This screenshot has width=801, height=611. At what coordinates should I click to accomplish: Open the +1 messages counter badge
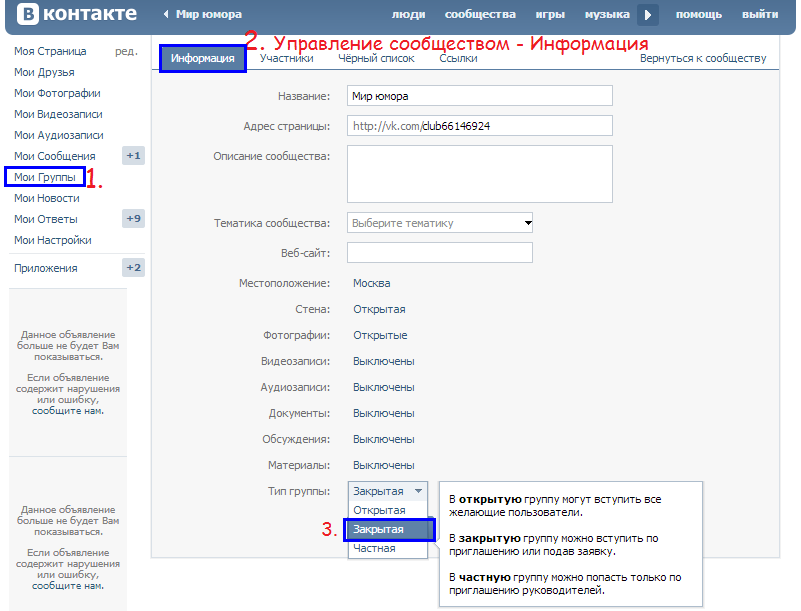click(x=133, y=156)
